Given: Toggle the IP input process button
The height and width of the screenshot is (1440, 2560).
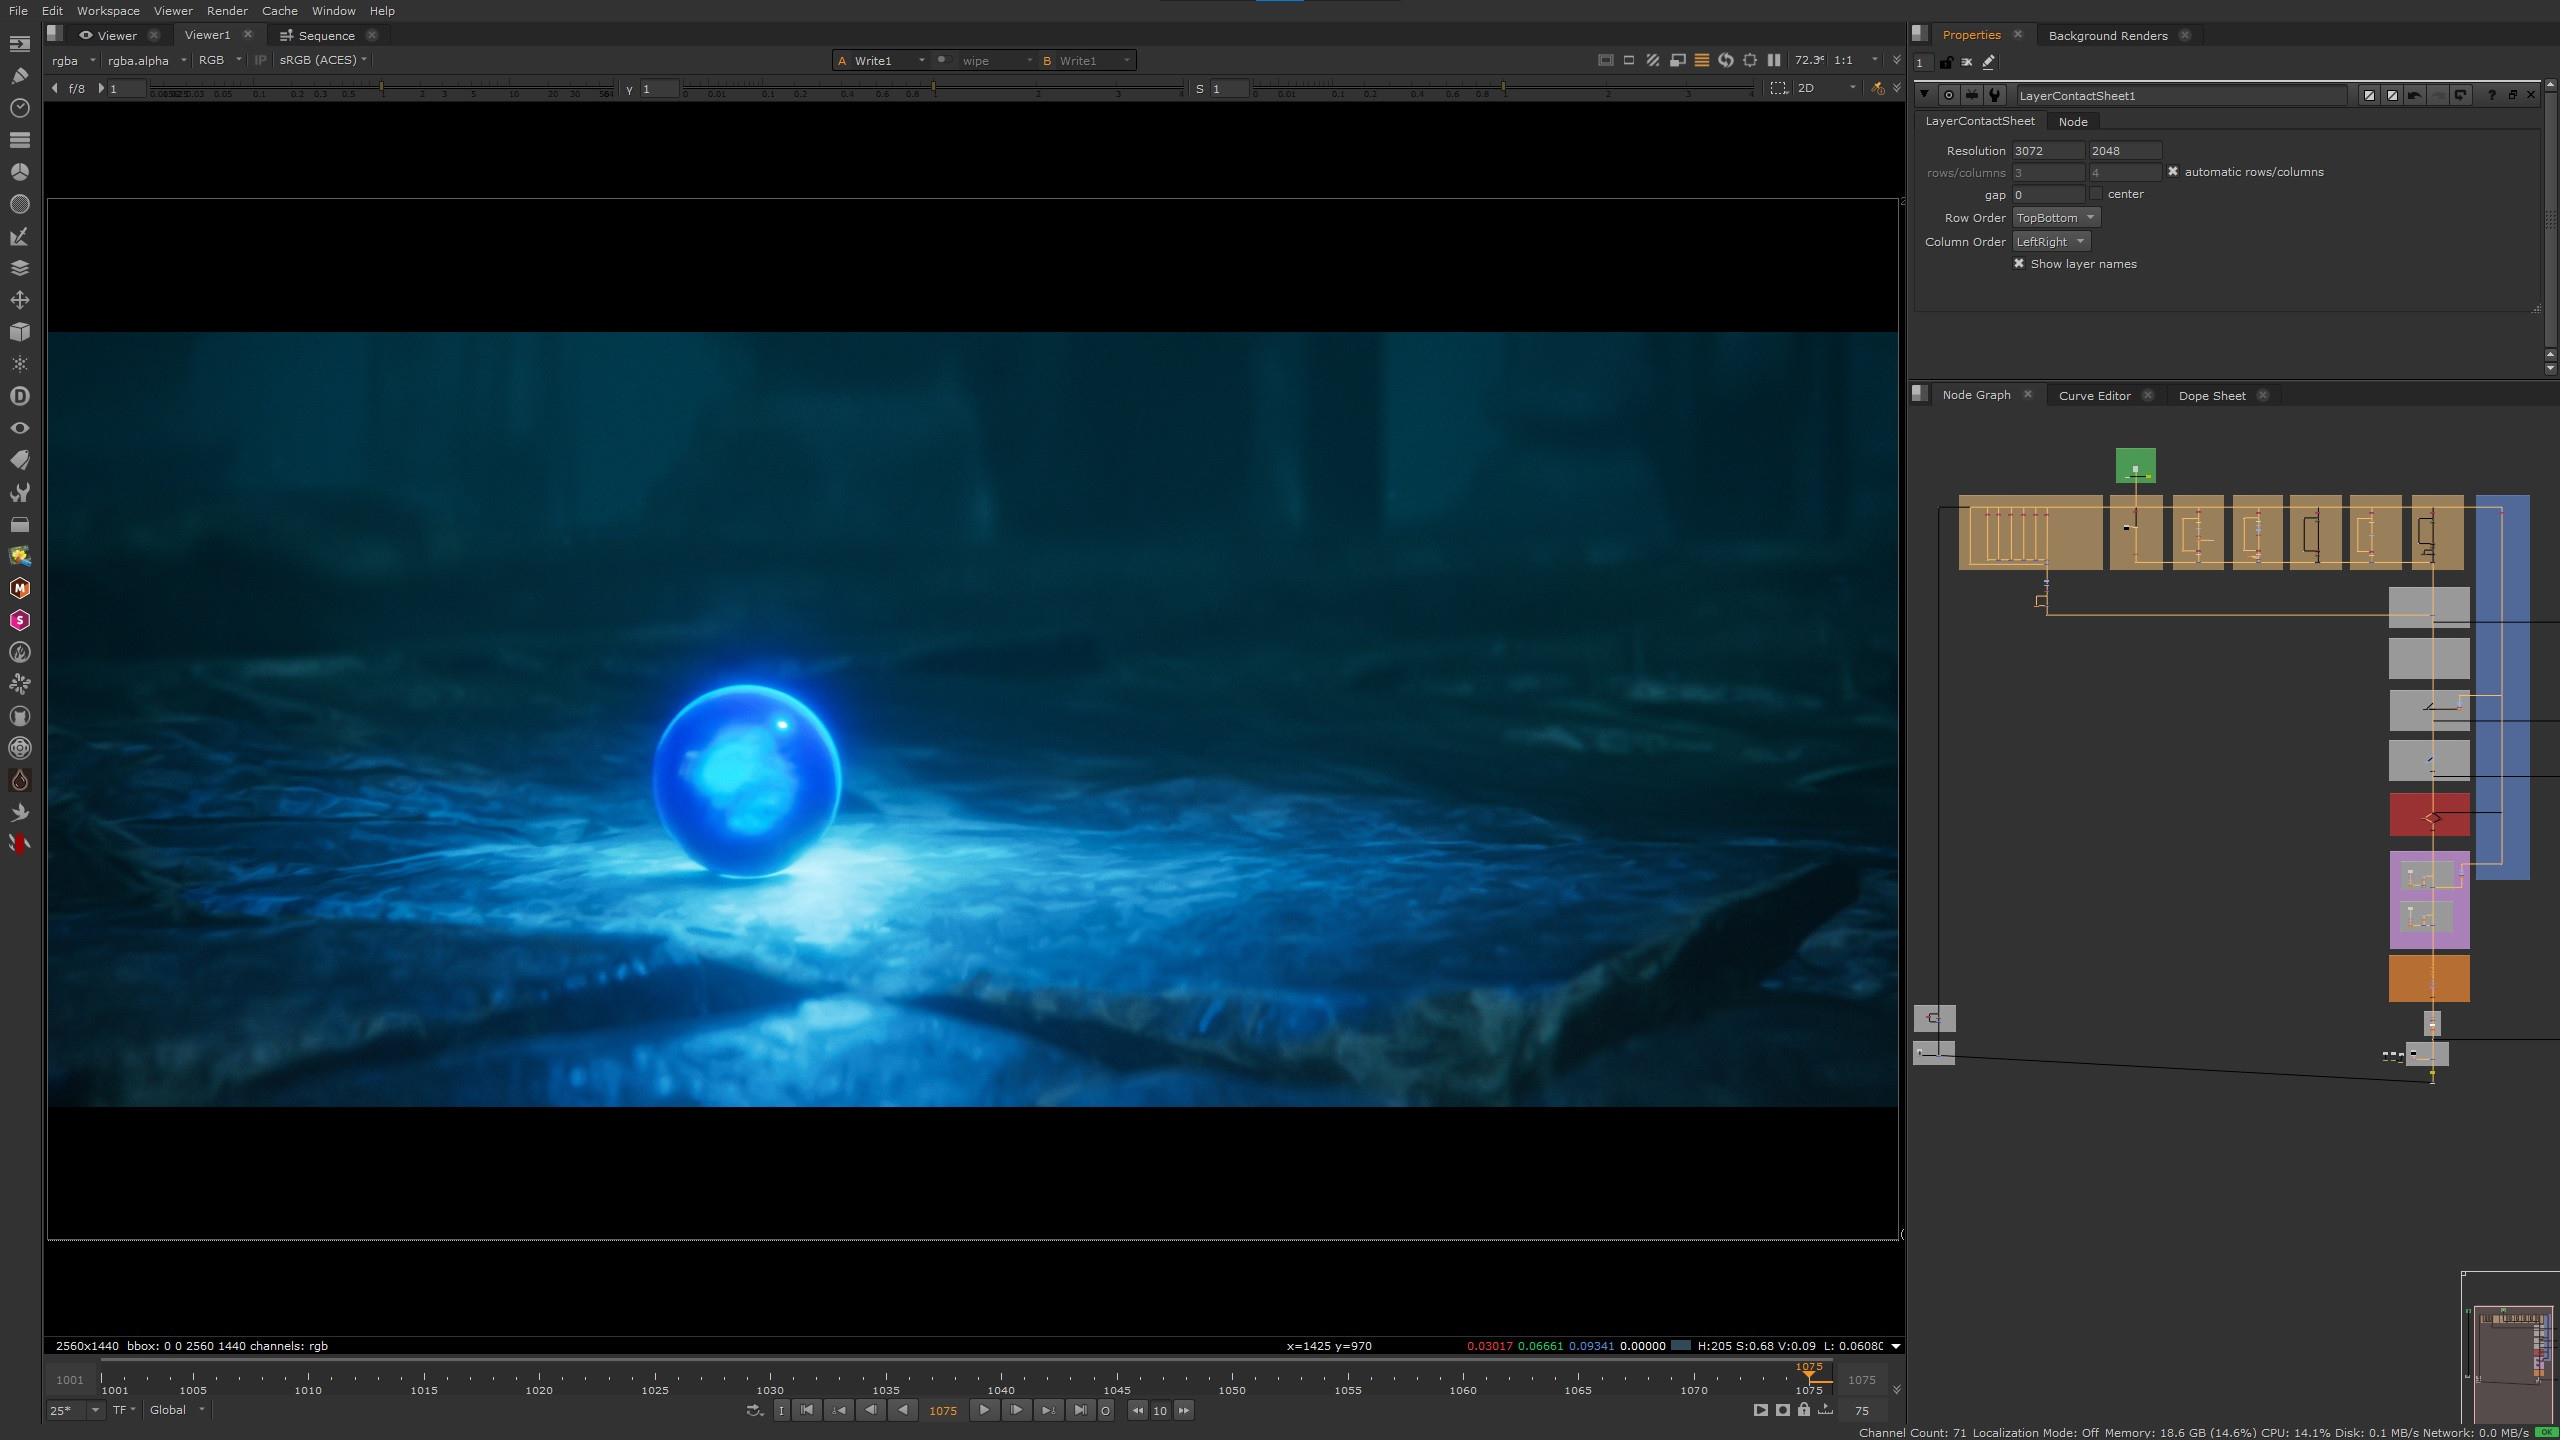Looking at the screenshot, I should (261, 60).
